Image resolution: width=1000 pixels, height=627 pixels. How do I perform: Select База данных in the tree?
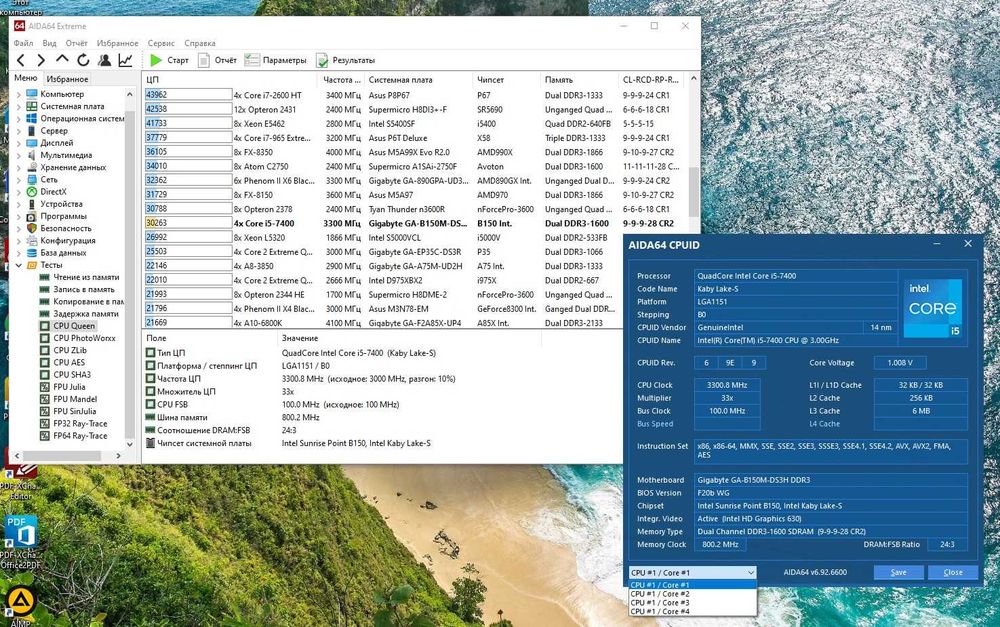click(x=63, y=253)
